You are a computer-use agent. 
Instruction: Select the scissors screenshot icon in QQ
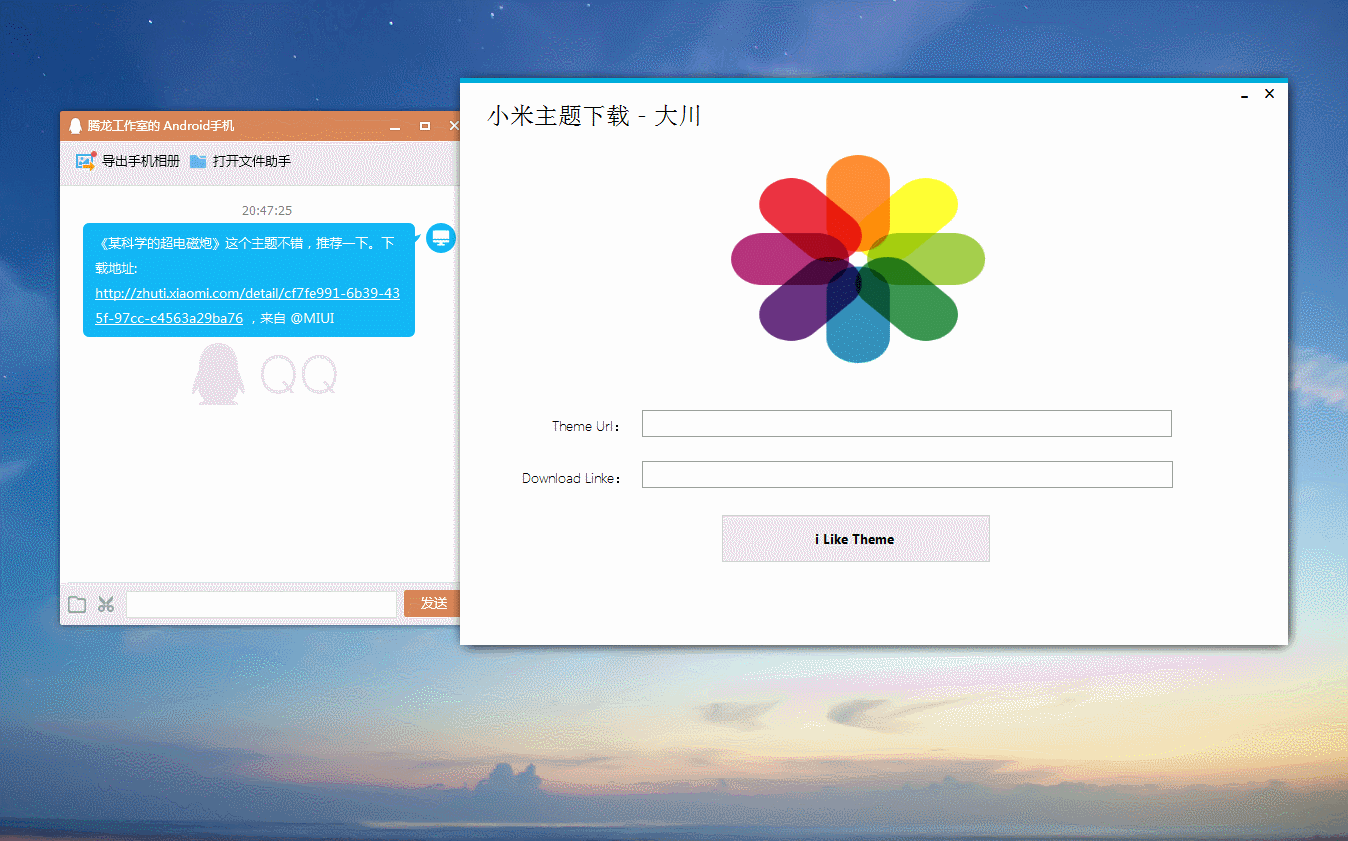pos(106,604)
